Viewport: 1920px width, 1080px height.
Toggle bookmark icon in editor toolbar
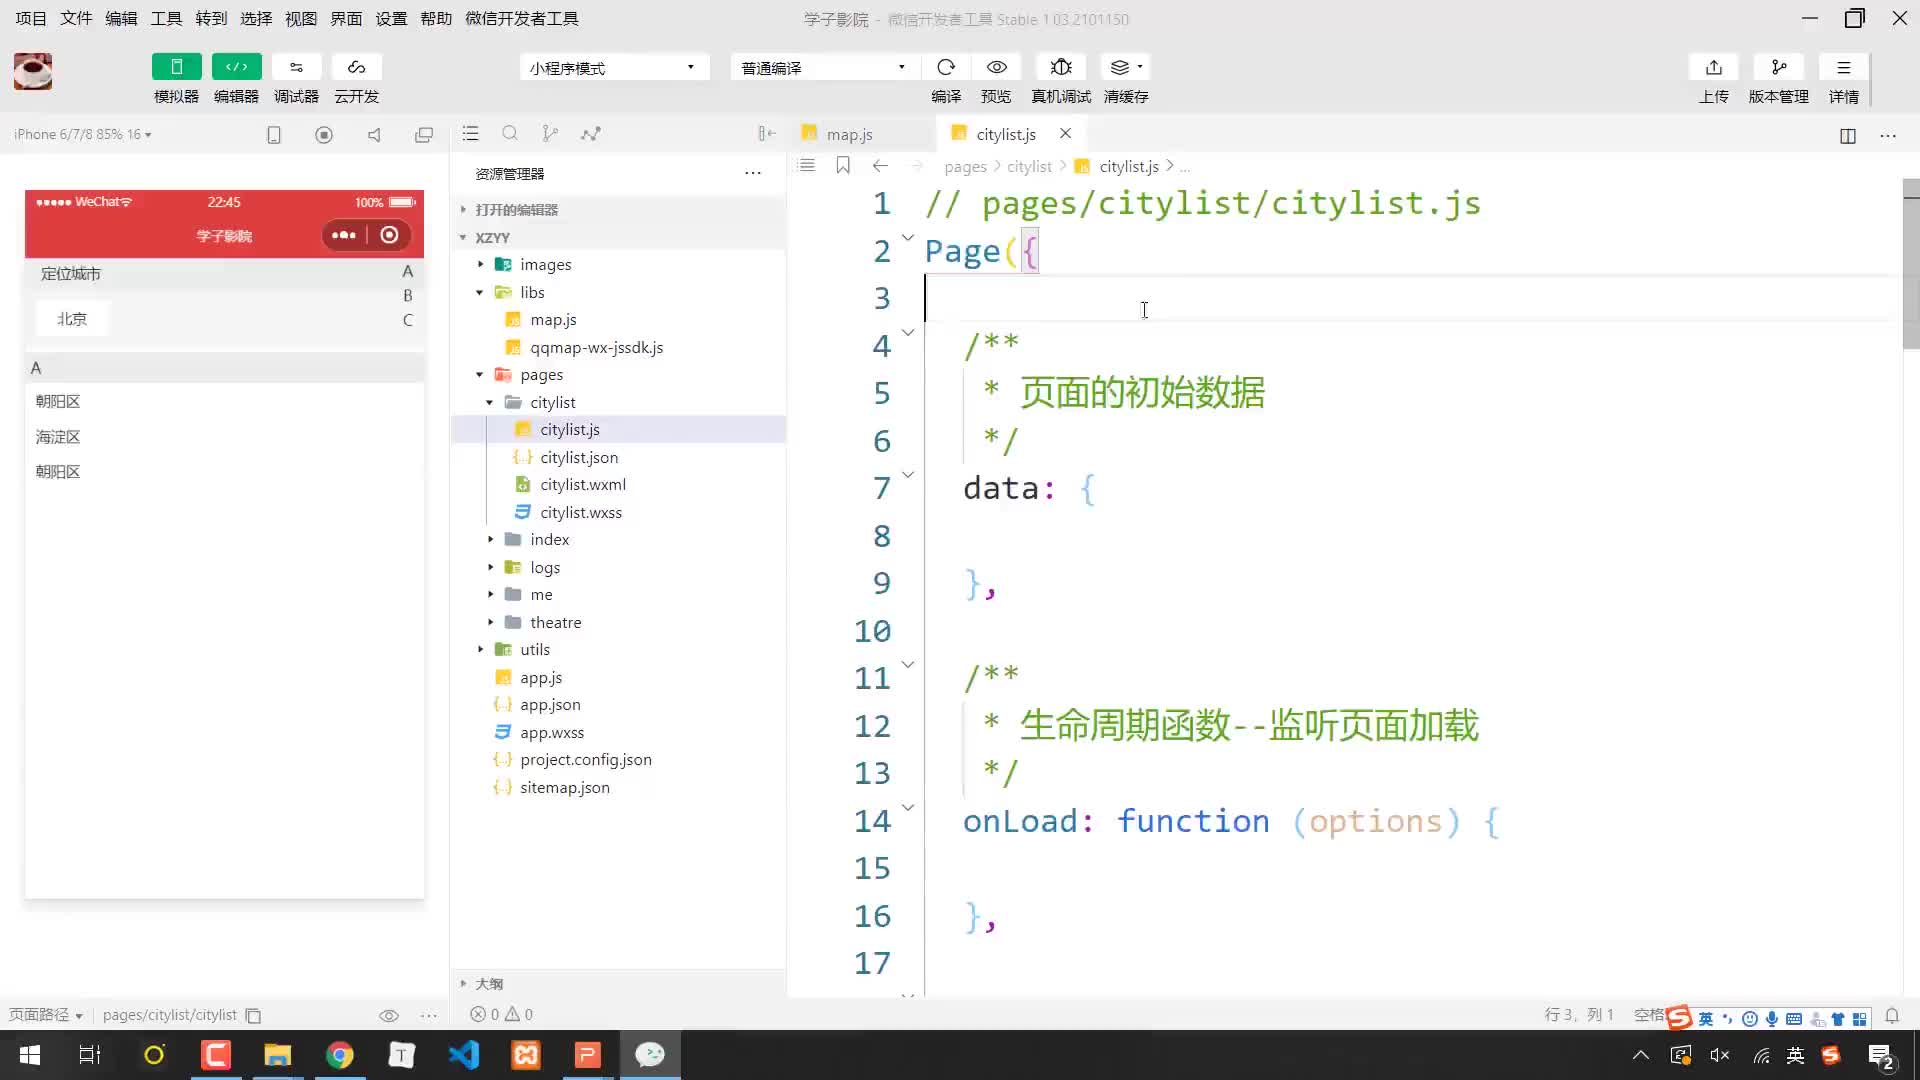(x=843, y=165)
